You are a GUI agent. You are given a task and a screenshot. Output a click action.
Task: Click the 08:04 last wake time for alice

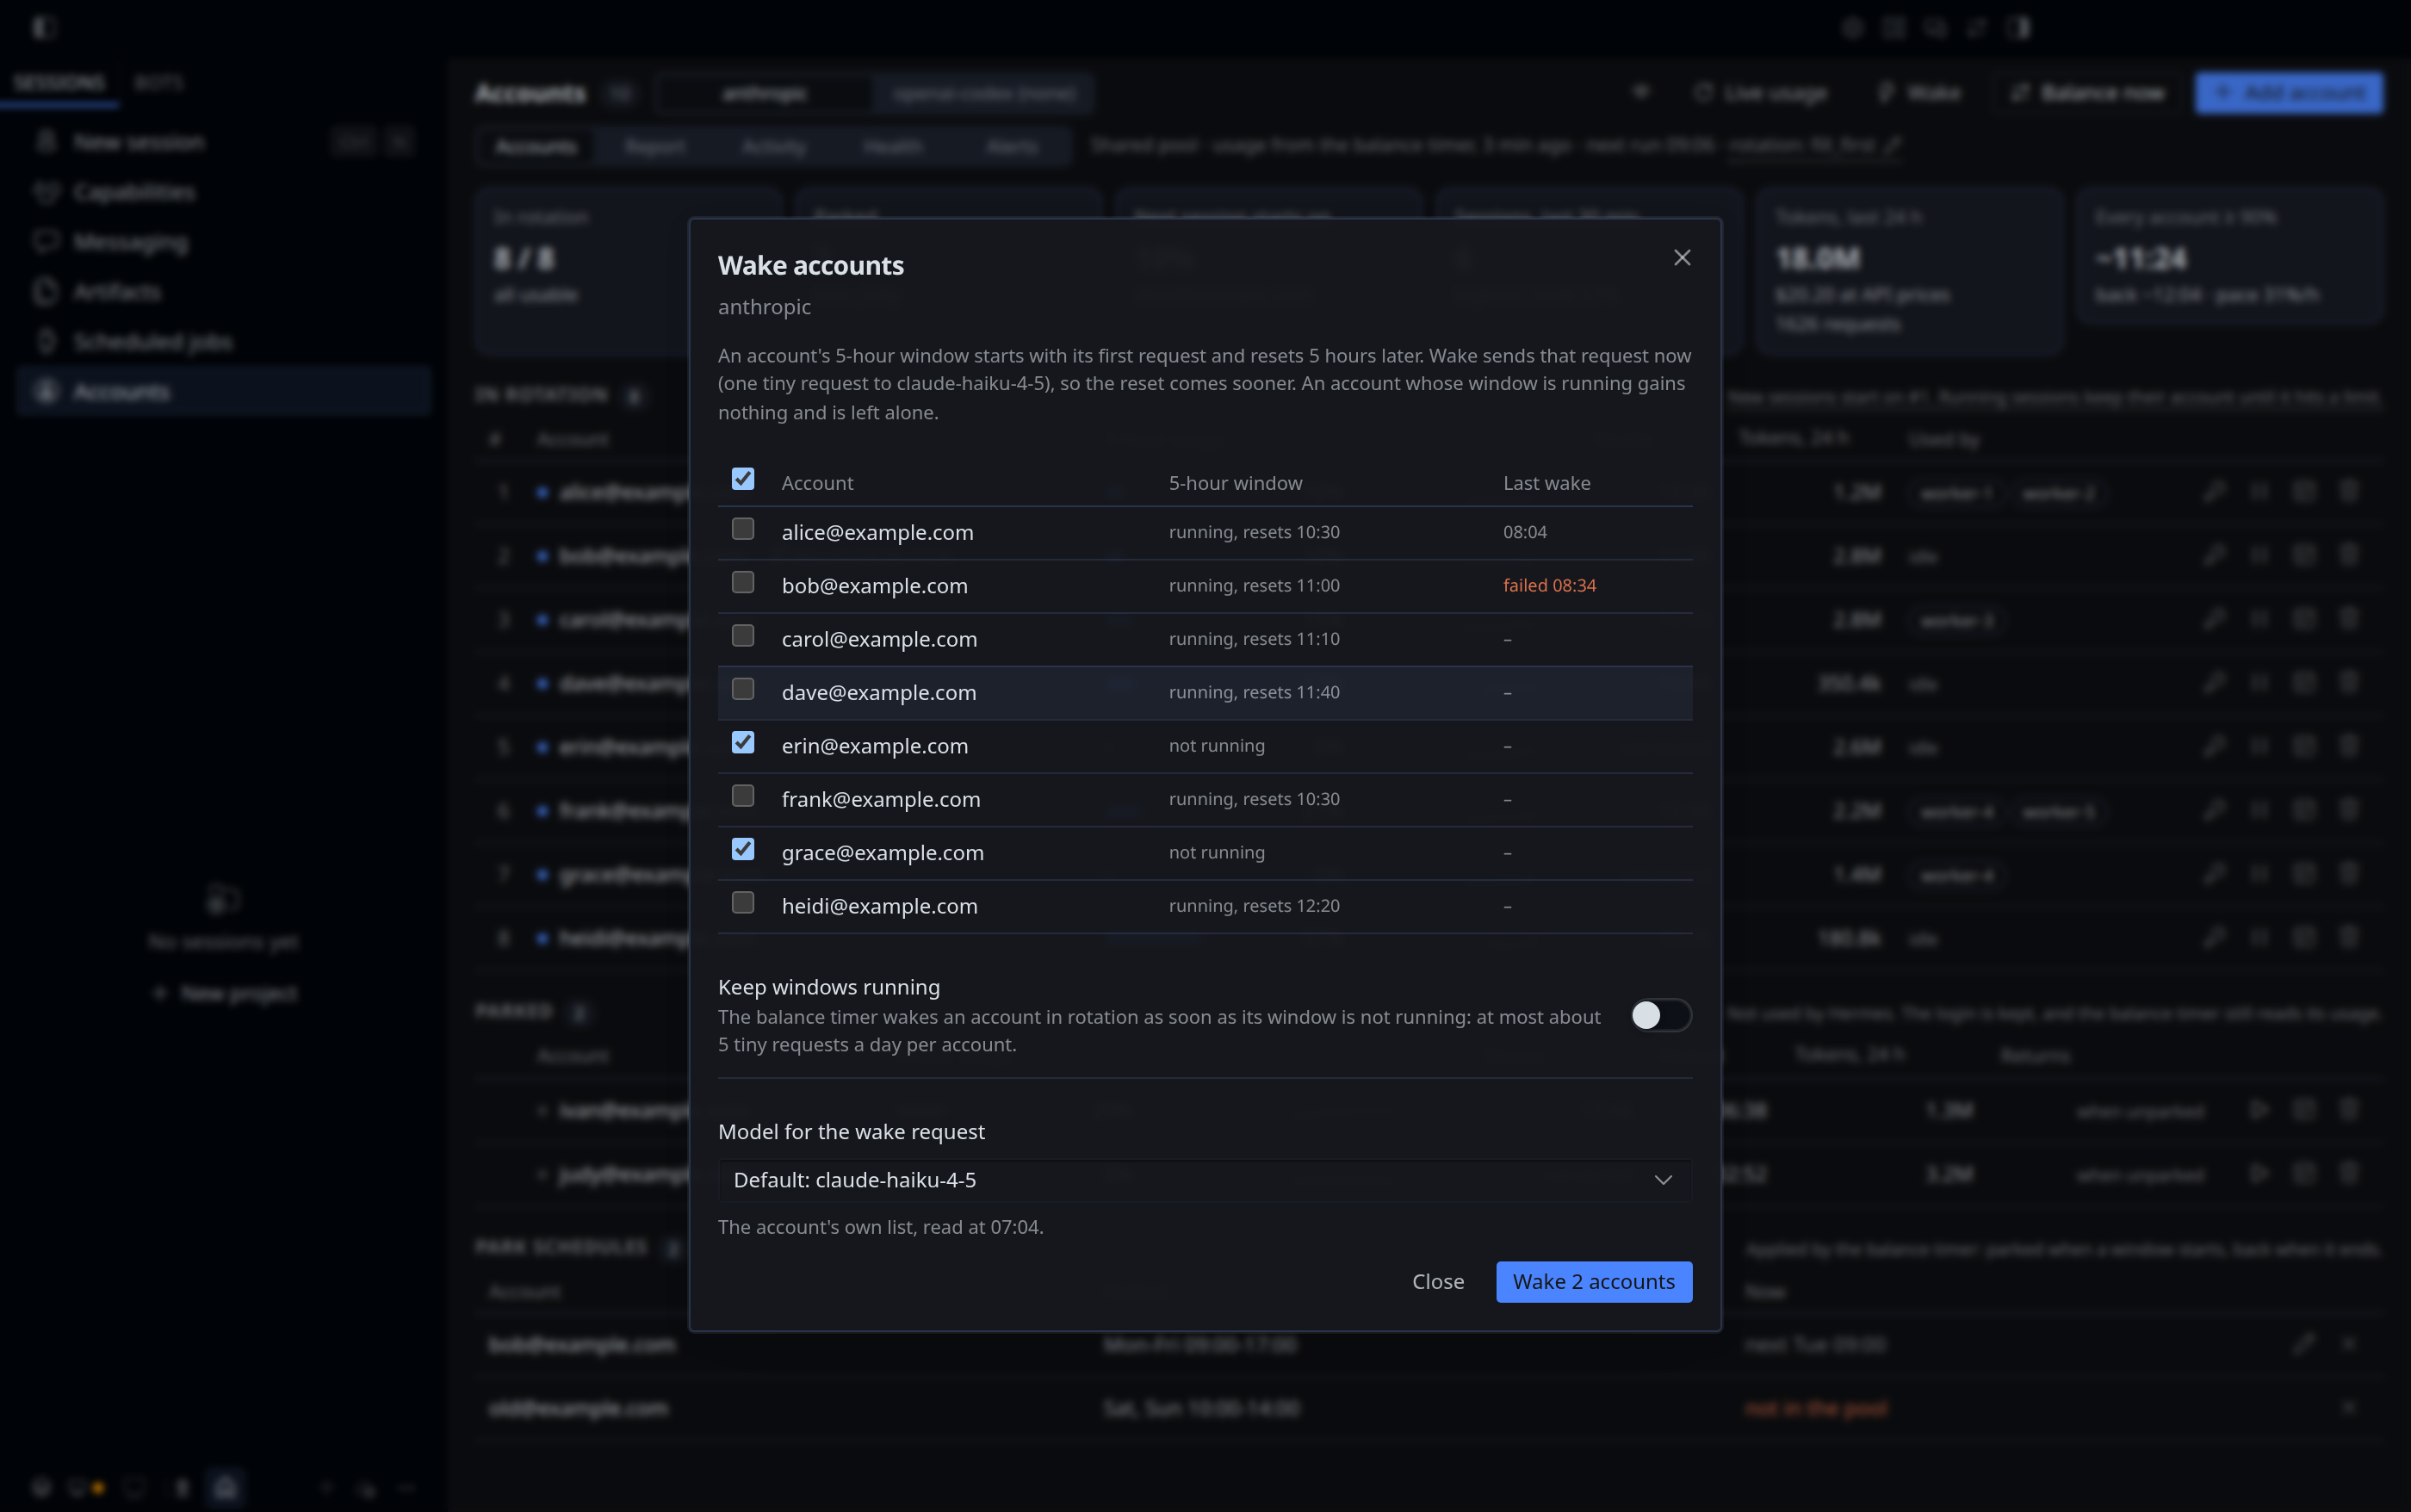click(1524, 532)
